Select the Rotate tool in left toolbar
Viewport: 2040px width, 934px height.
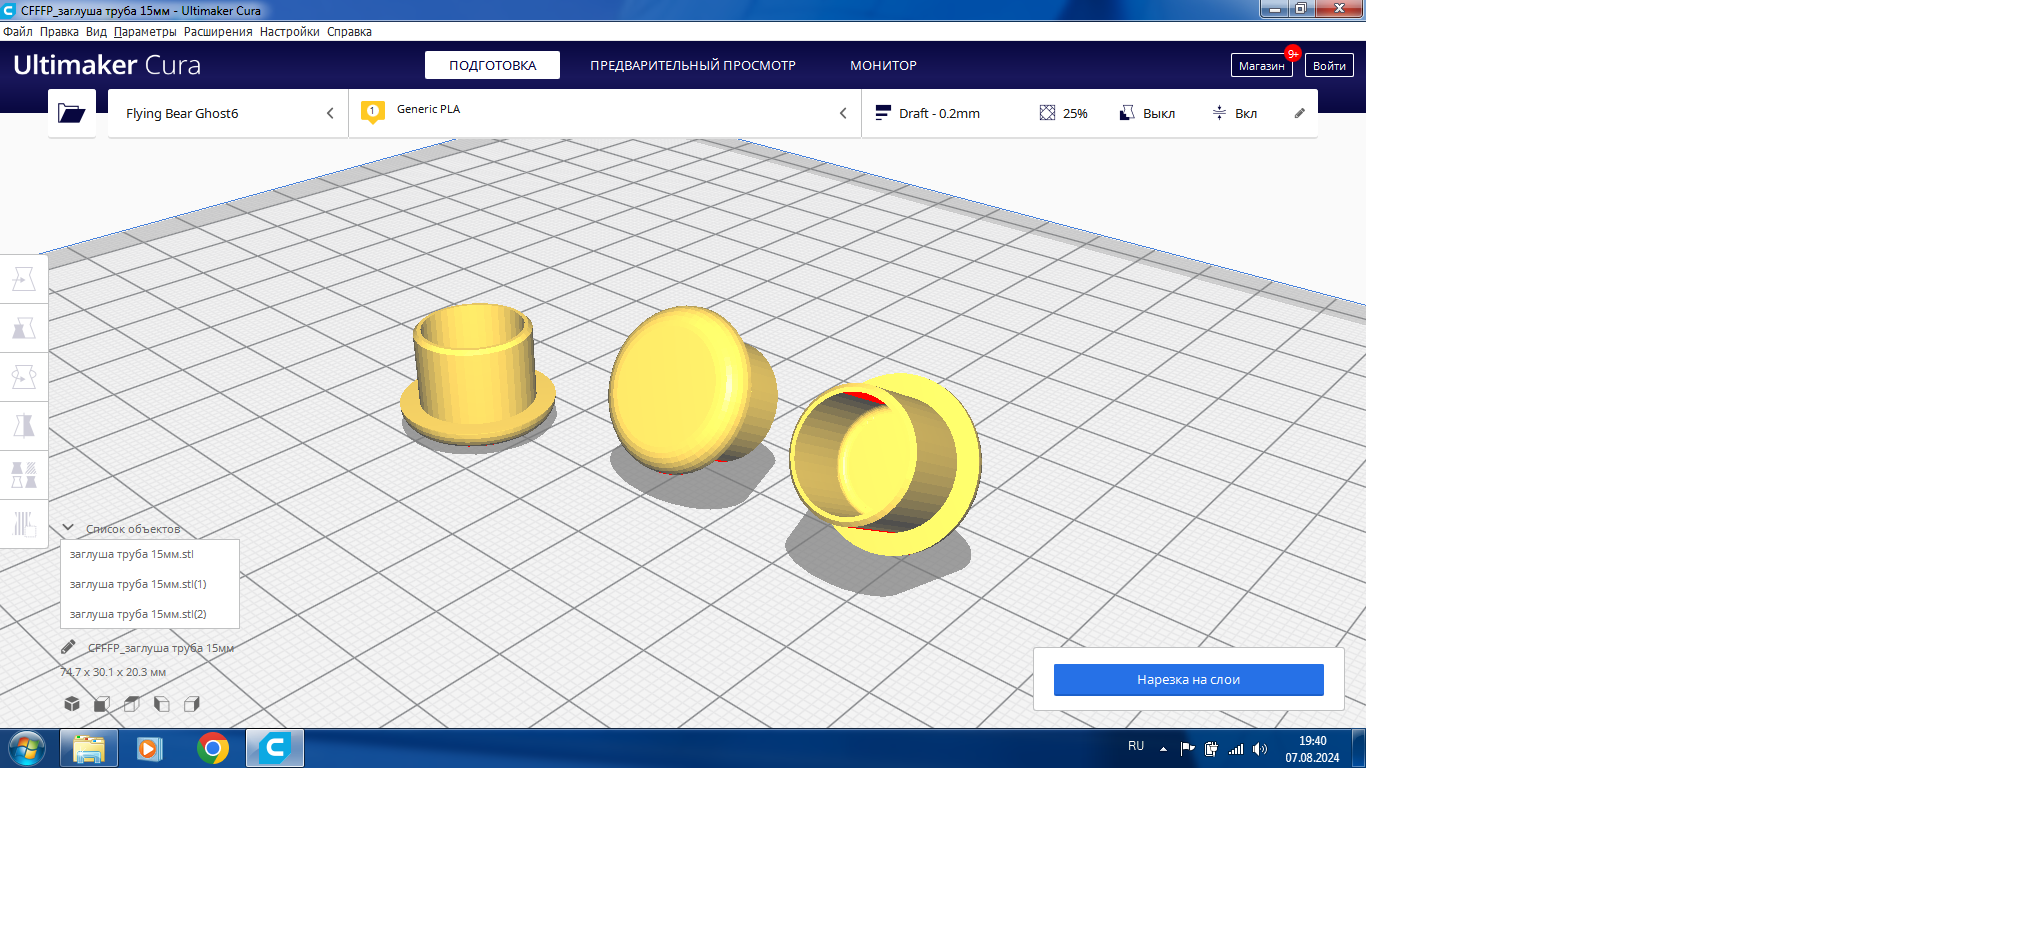[x=24, y=377]
